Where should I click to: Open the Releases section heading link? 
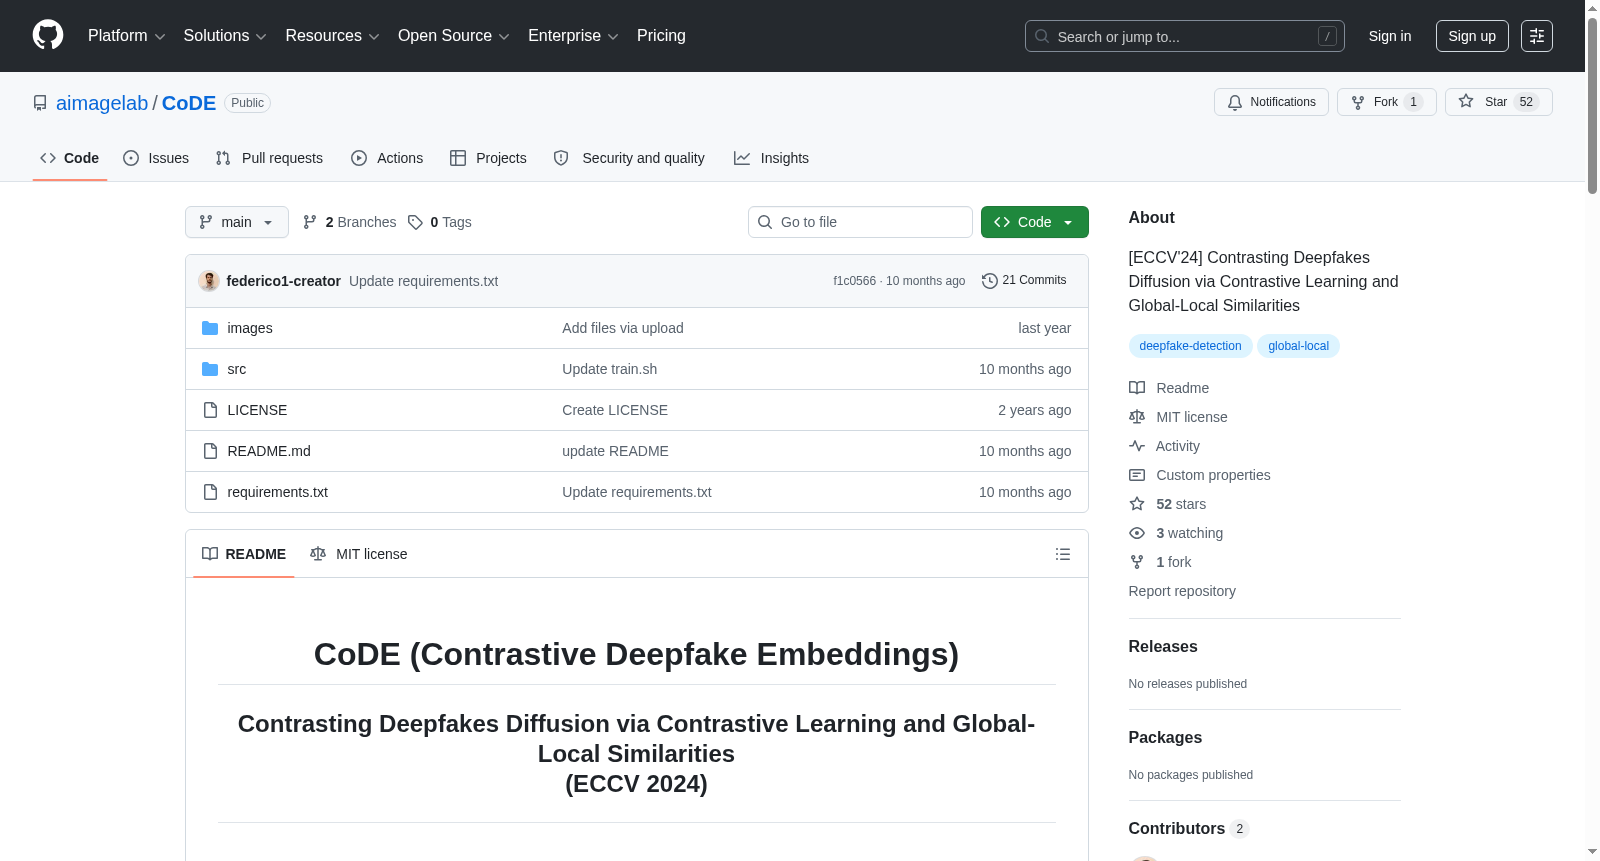[x=1163, y=647]
